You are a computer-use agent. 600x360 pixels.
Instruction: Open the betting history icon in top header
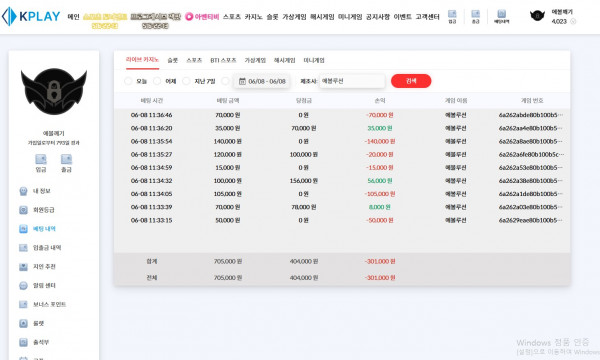[501, 17]
